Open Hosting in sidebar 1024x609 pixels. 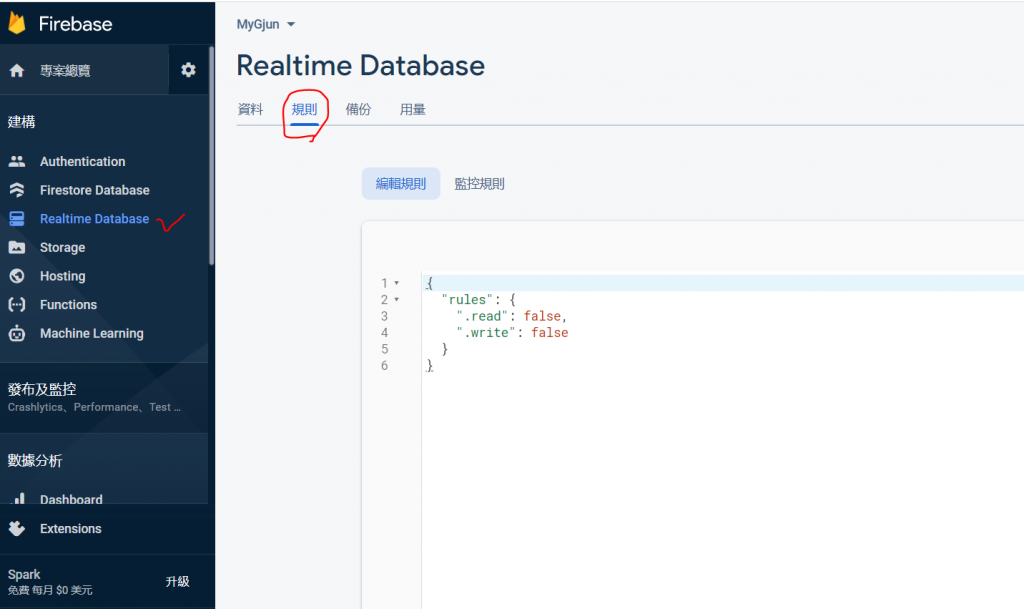tap(63, 276)
